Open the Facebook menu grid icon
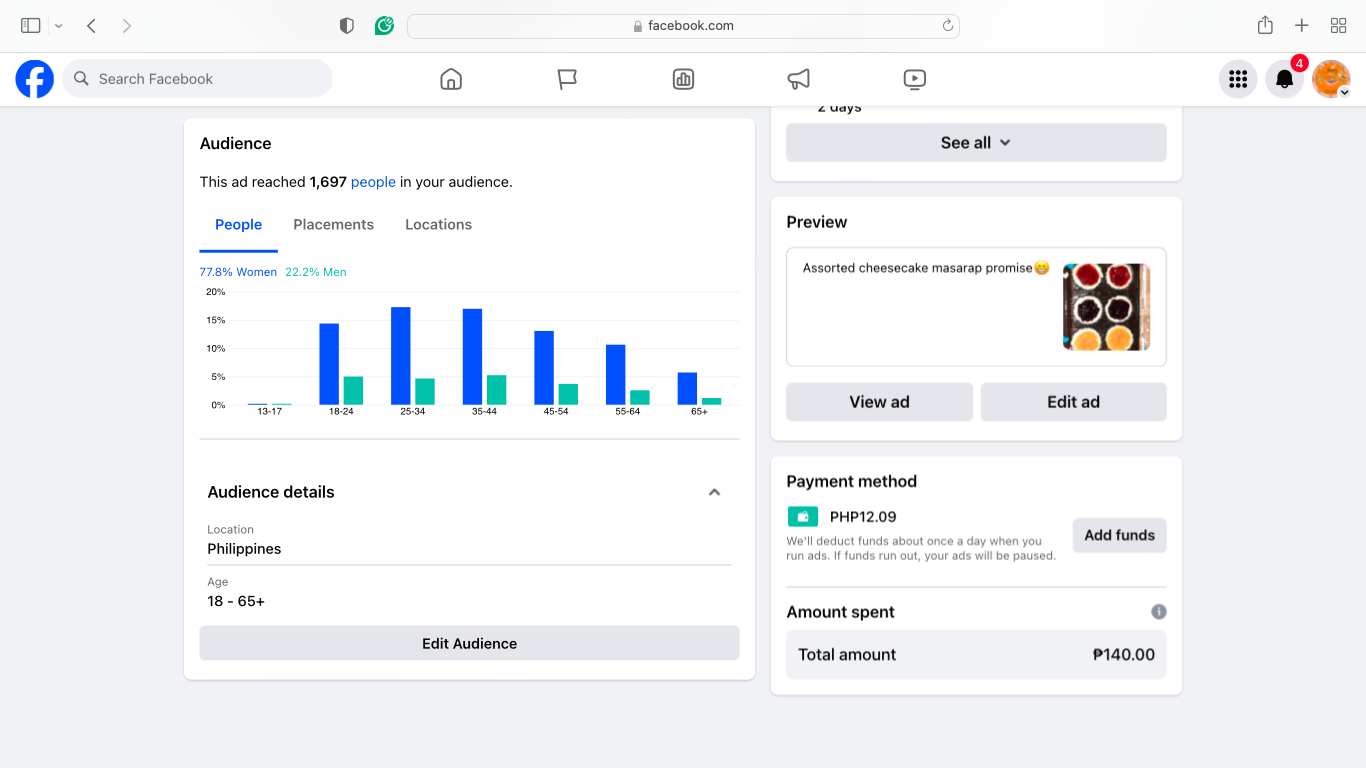 [x=1238, y=79]
